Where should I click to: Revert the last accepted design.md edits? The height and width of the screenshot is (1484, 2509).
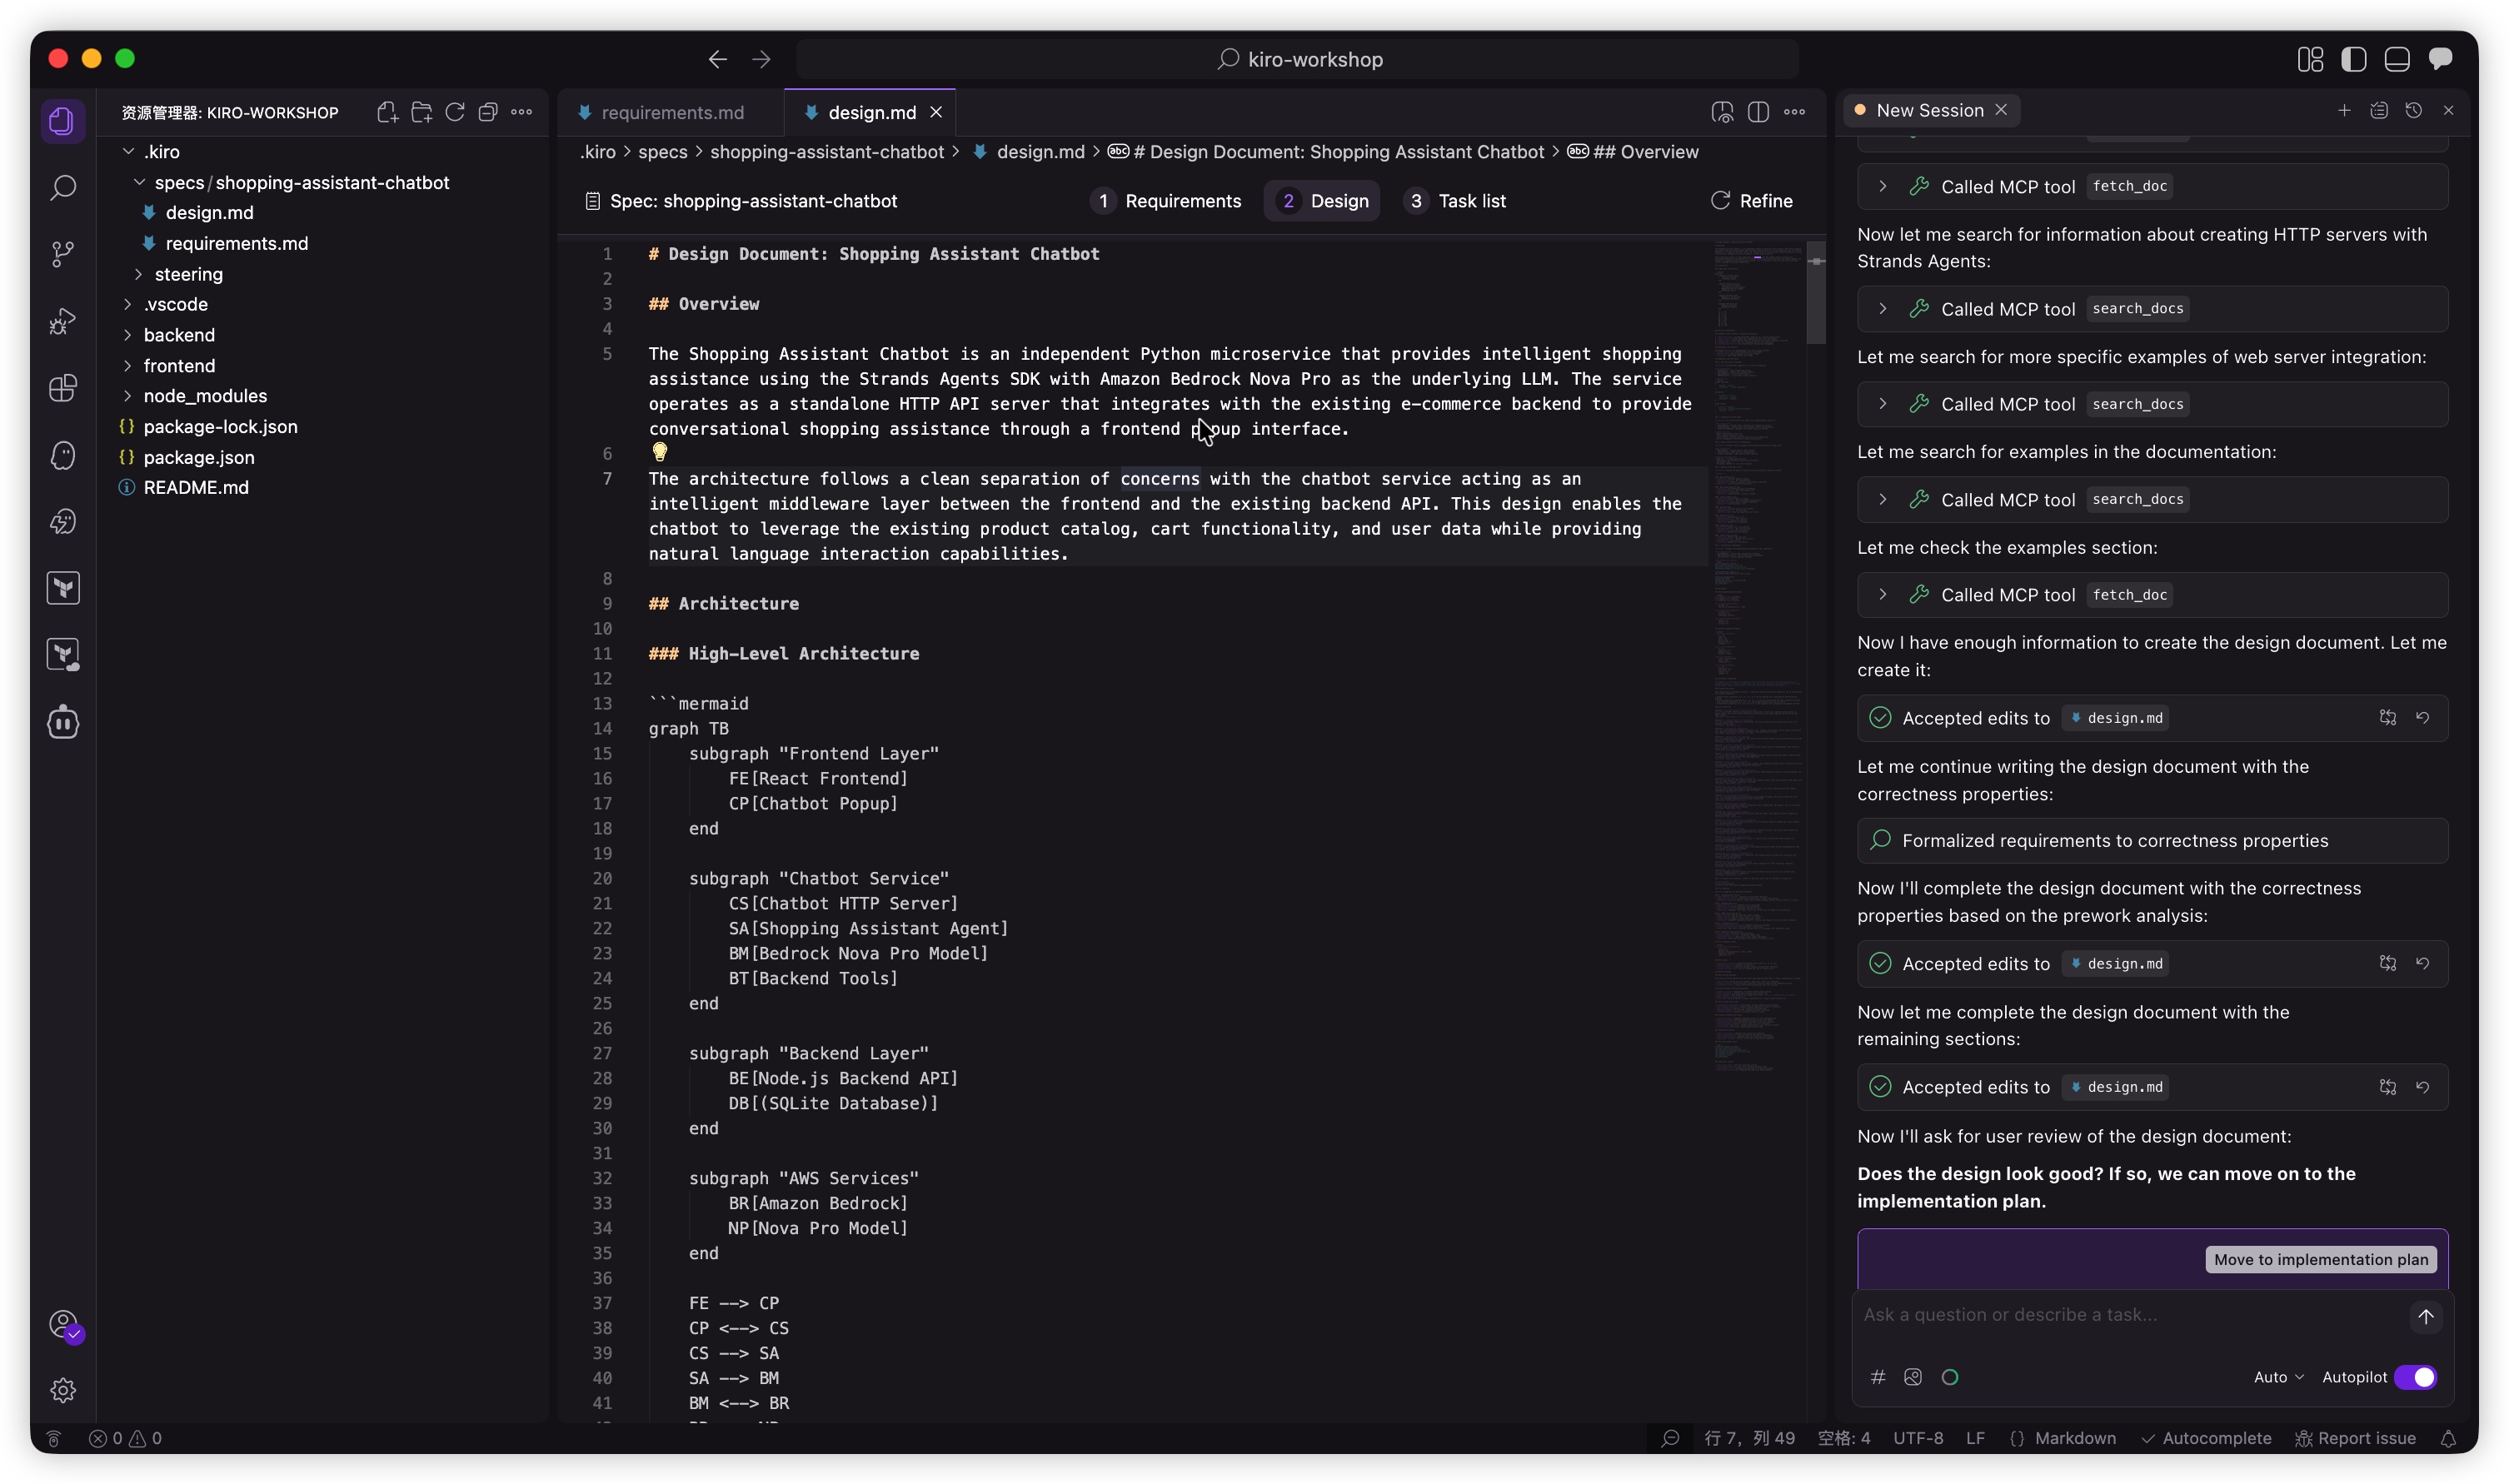point(2422,1087)
